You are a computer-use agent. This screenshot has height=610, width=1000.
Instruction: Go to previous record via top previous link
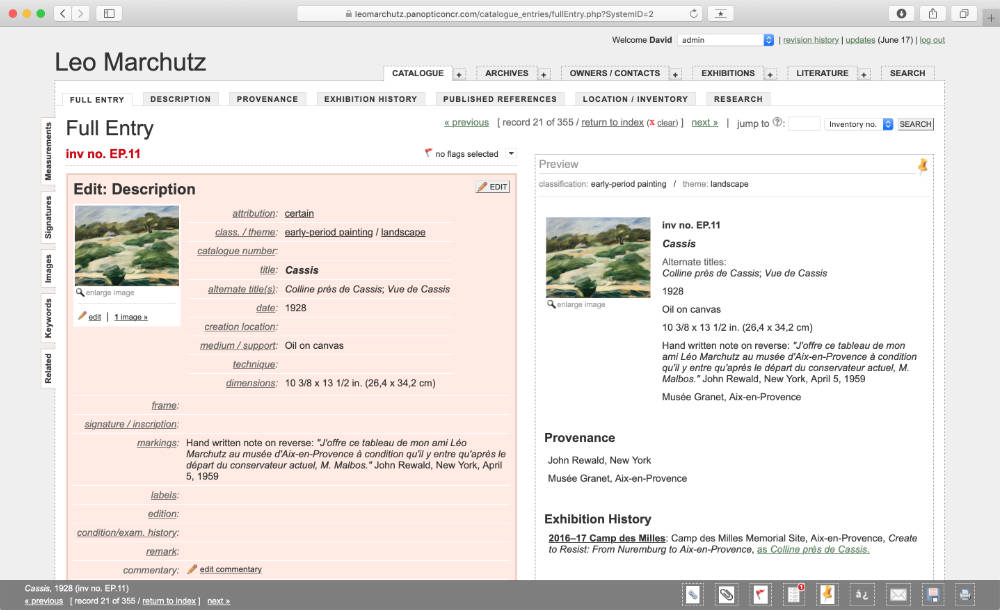pyautogui.click(x=466, y=123)
